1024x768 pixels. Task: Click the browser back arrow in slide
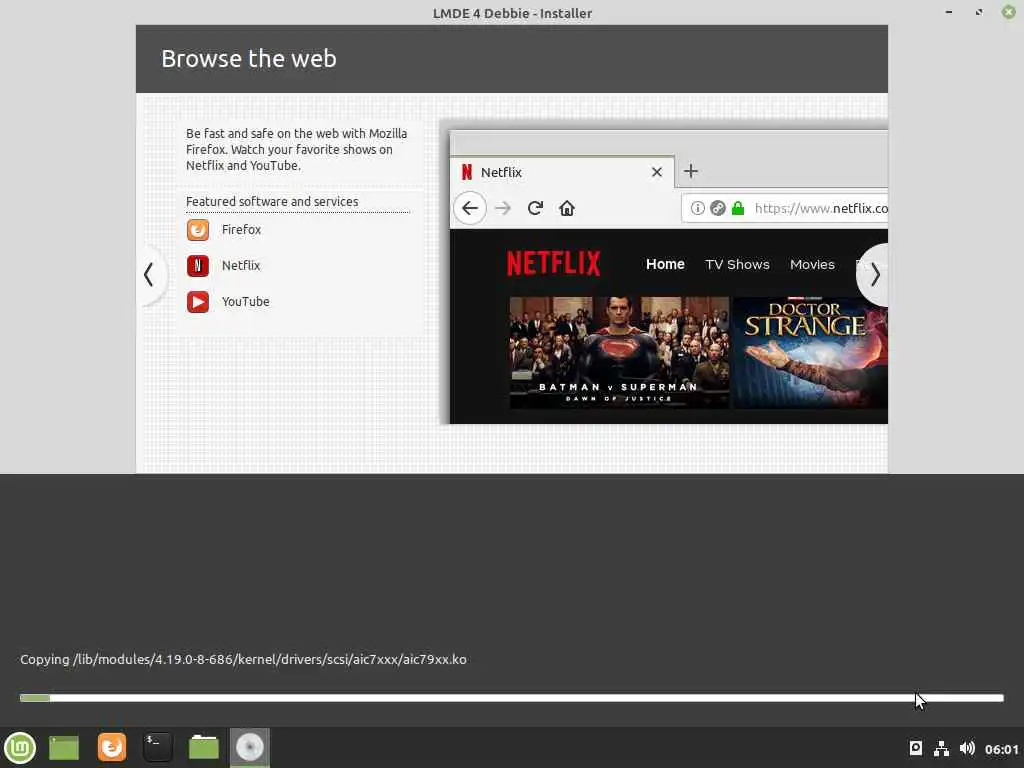pyautogui.click(x=470, y=208)
